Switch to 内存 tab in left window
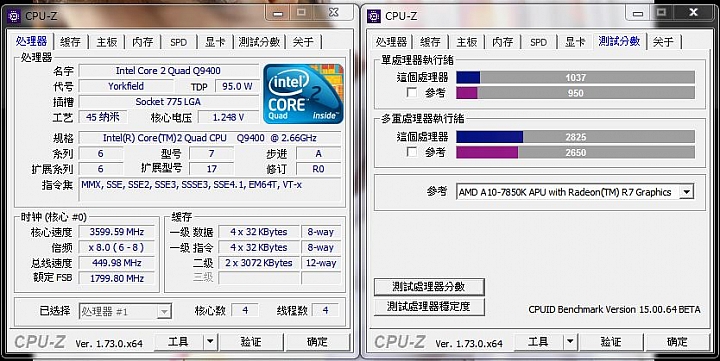Screen dimensions: 720x361 (x=142, y=42)
